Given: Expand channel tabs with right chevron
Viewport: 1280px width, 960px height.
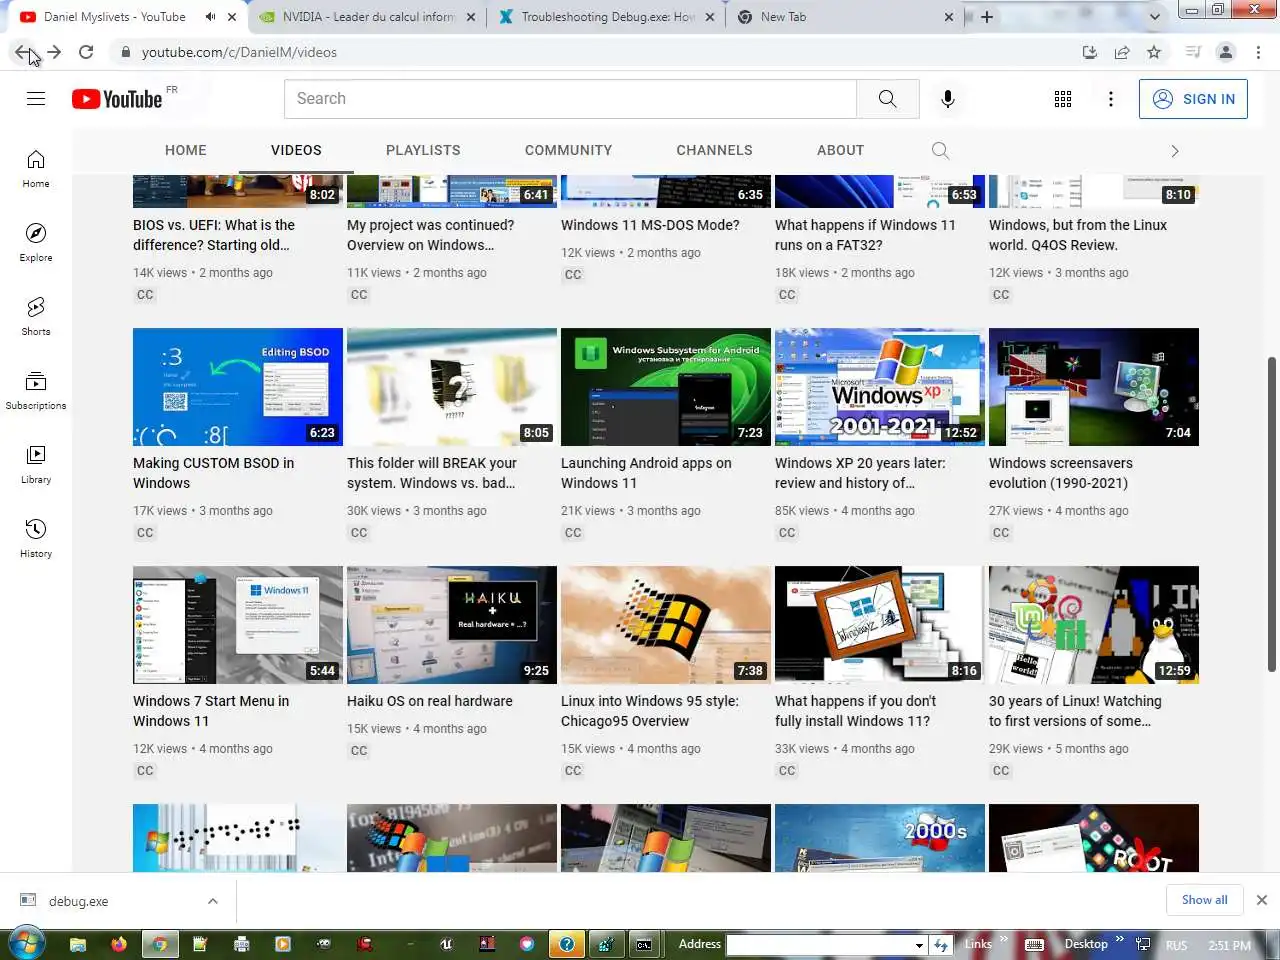Looking at the screenshot, I should pyautogui.click(x=1175, y=151).
